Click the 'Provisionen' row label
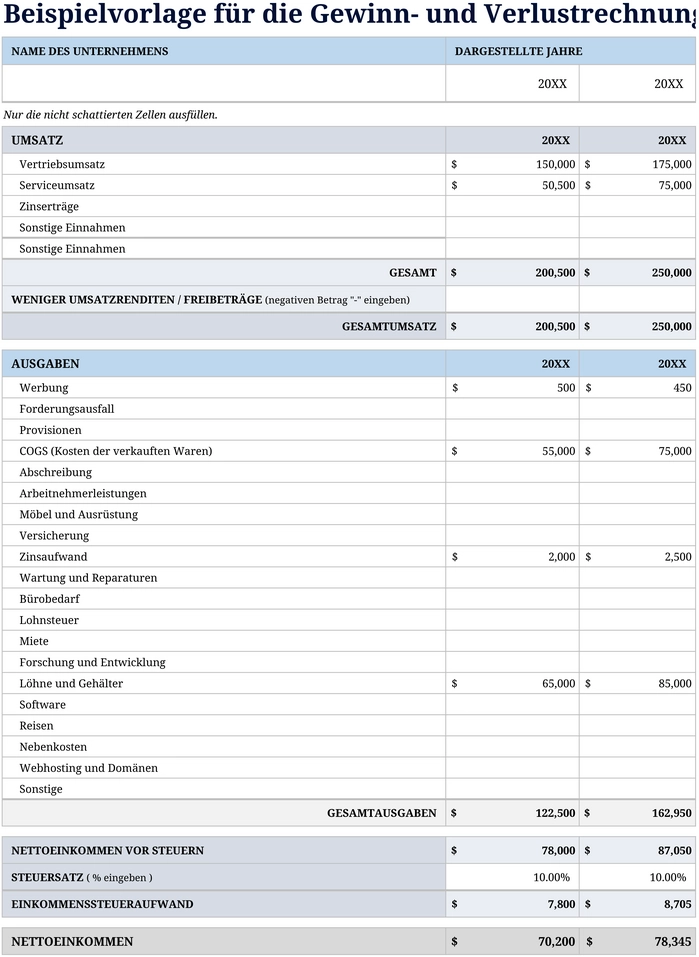Viewport: 699px width, 957px height. tap(50, 430)
